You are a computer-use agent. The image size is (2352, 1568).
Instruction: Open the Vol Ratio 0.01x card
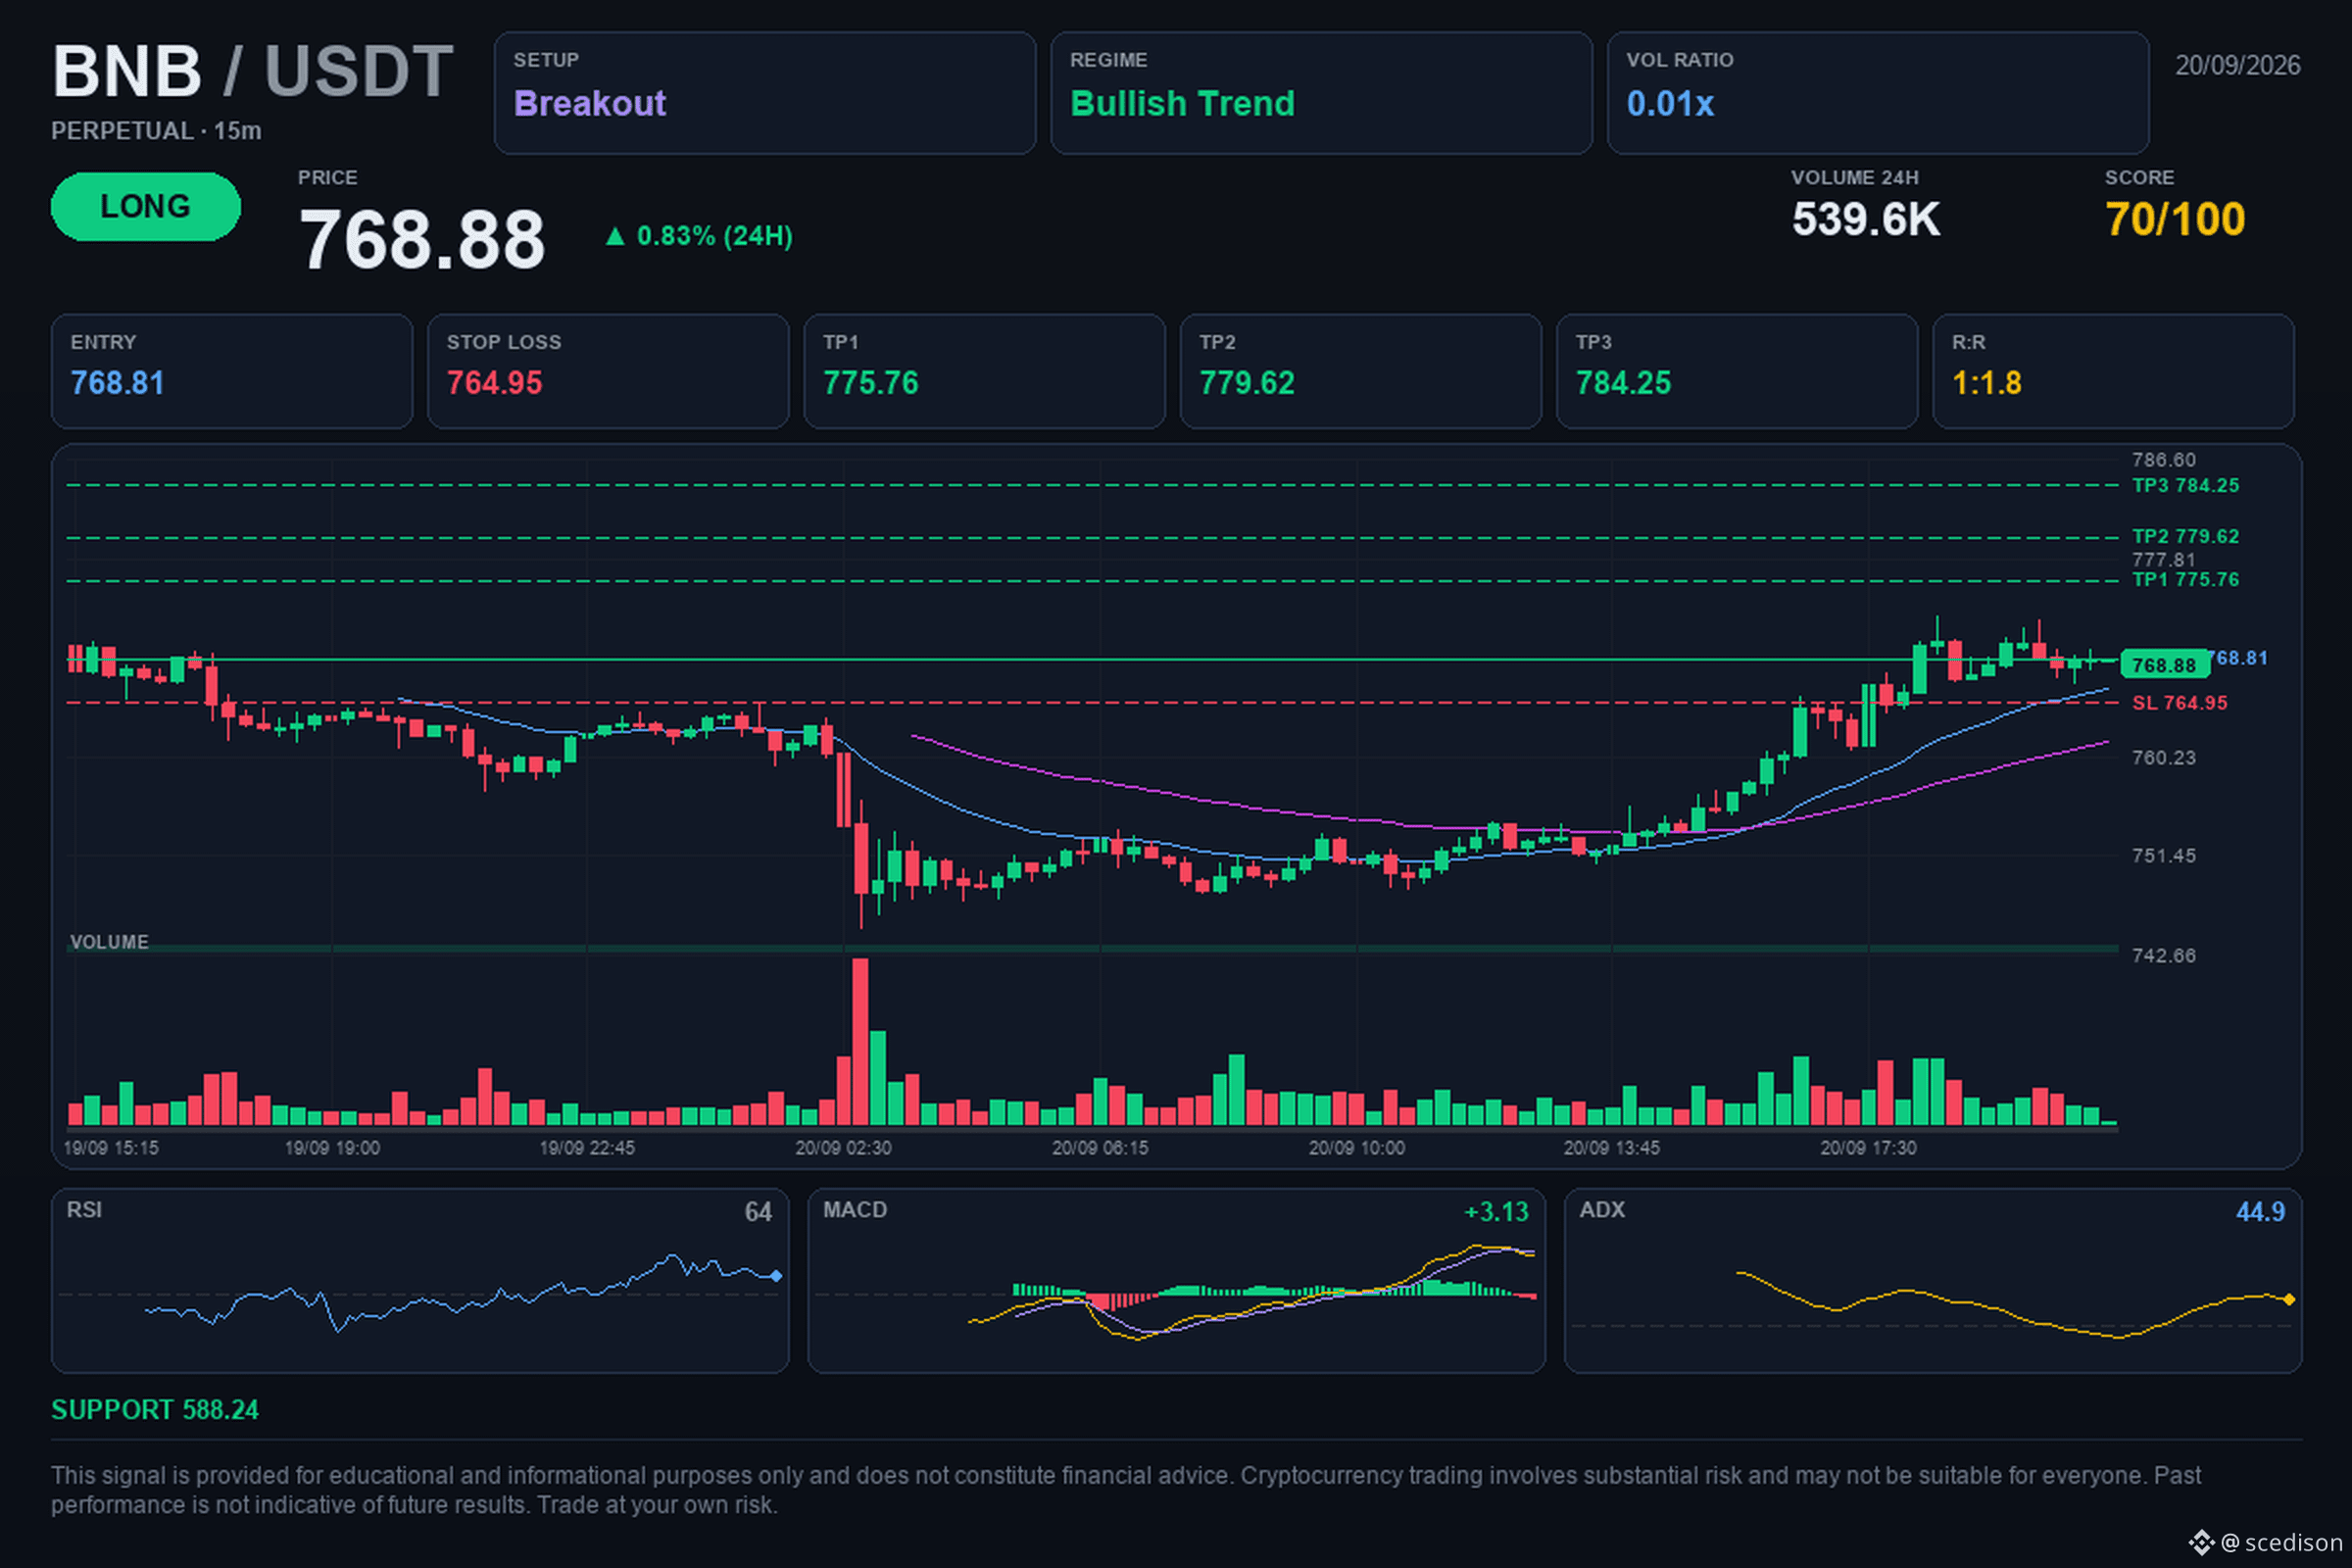tap(1878, 93)
